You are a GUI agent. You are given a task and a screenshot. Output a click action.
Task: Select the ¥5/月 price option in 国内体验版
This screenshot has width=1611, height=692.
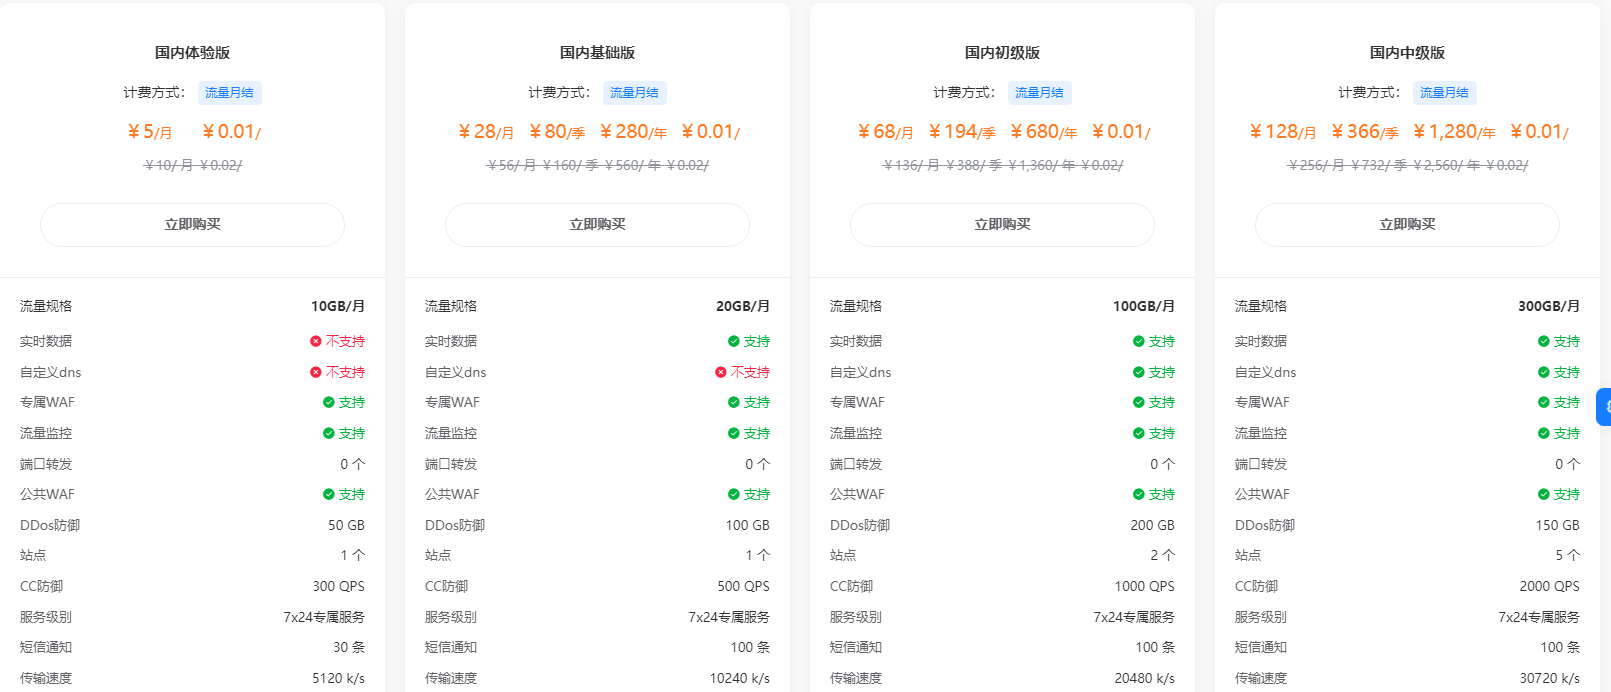tap(150, 132)
